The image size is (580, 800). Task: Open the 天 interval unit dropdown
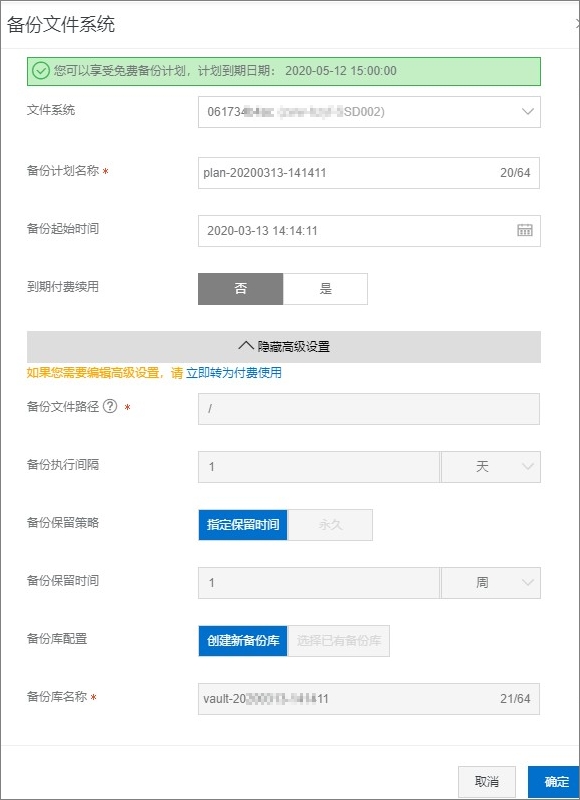coord(491,467)
